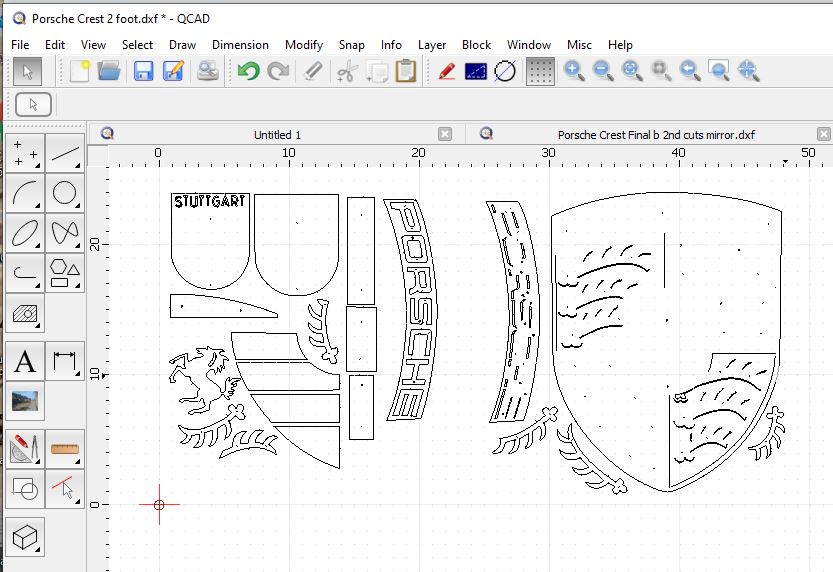This screenshot has height=572, width=833.
Task: Close the Untitled 1 document tab
Action: pyautogui.click(x=445, y=134)
